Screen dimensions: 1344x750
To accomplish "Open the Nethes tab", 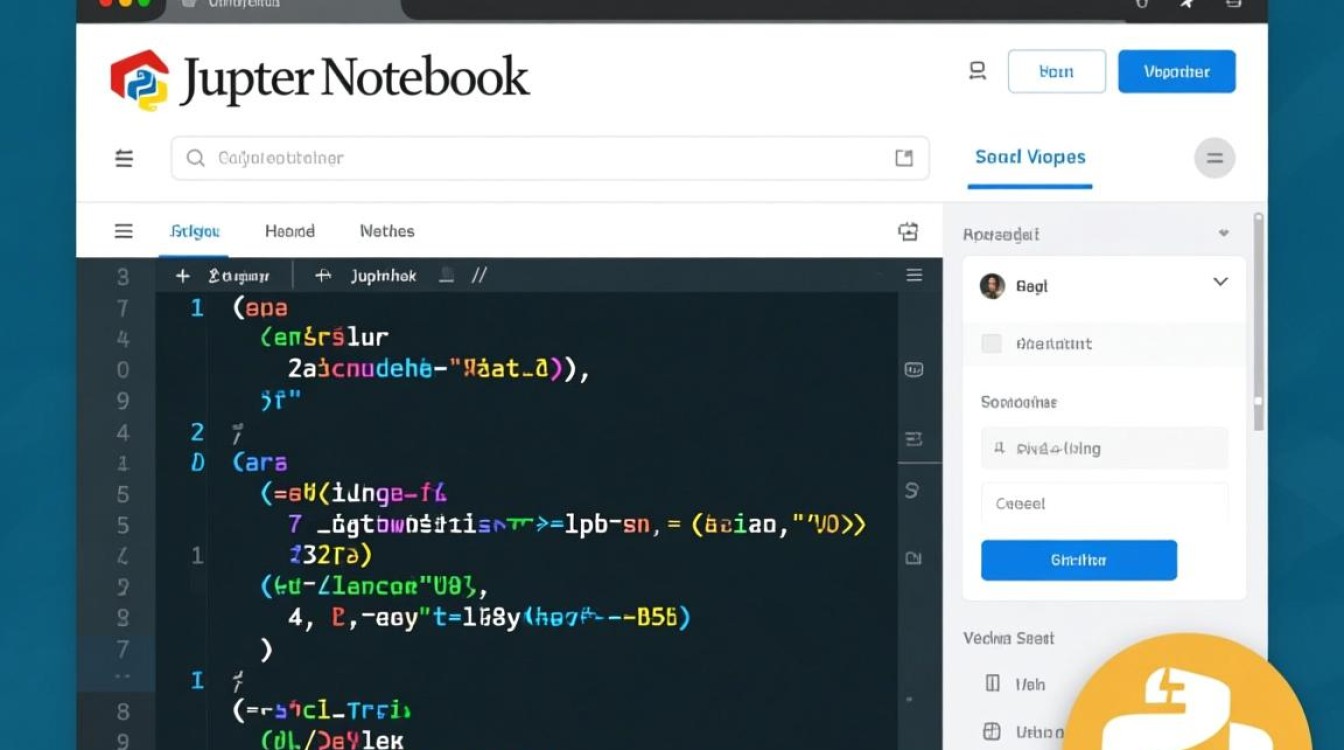I will point(387,231).
